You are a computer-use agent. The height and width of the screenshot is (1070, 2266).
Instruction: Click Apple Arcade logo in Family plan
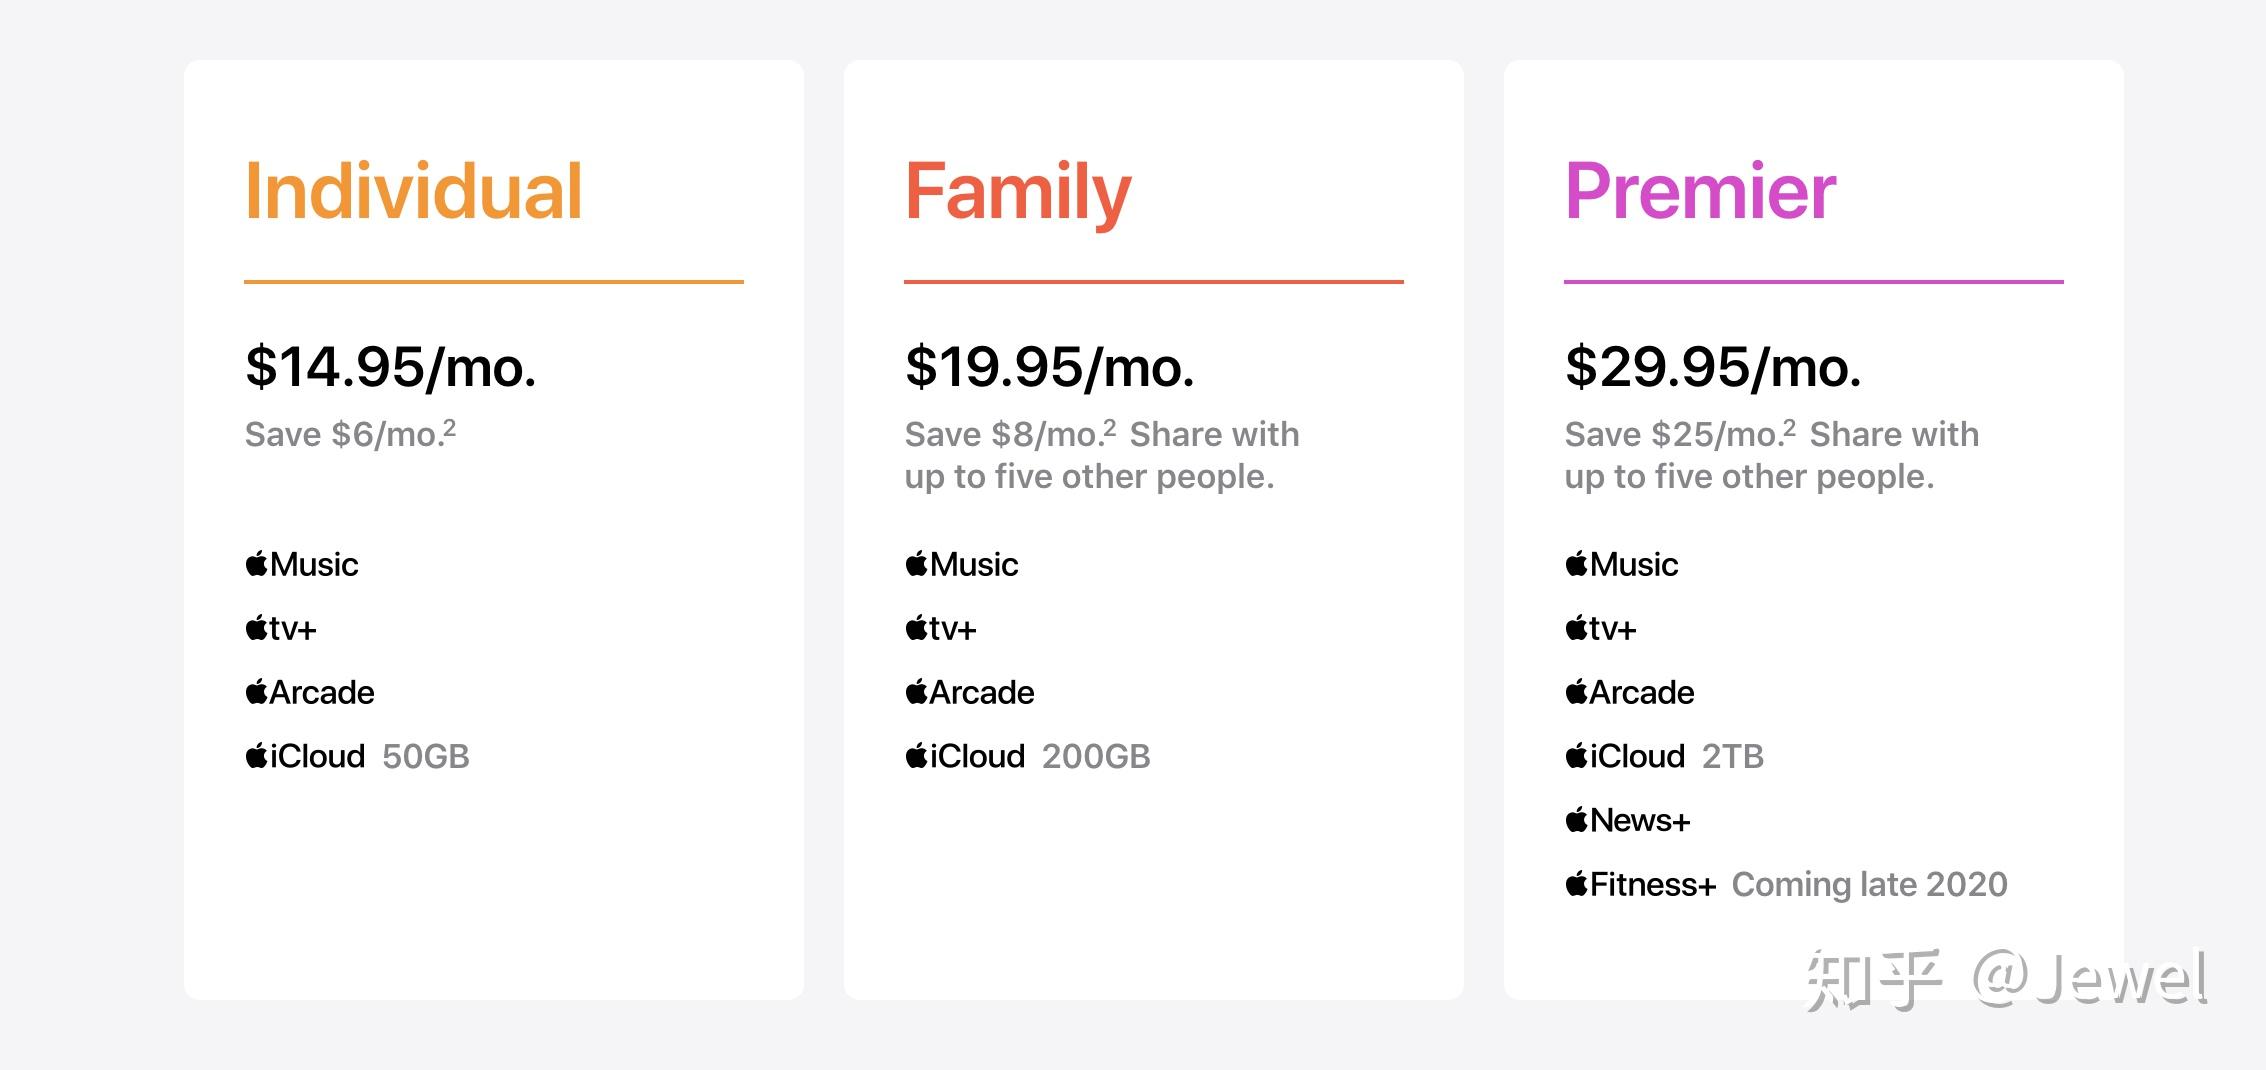point(970,692)
